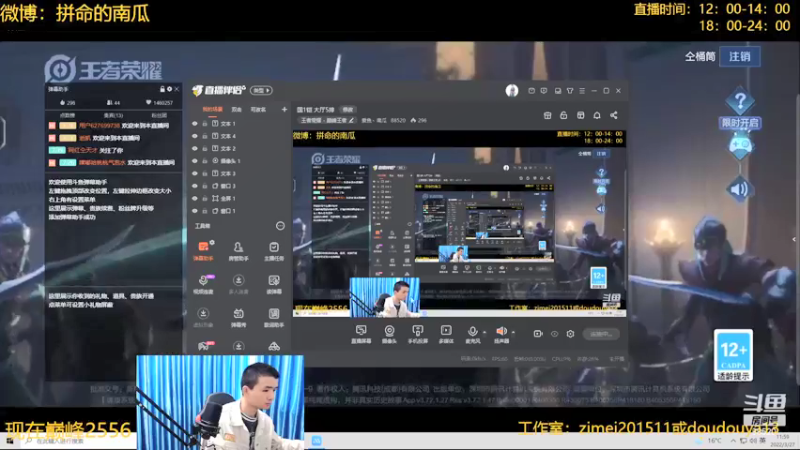Open the leftmost tab in the 弹幕助手 panel

pyautogui.click(x=67, y=115)
